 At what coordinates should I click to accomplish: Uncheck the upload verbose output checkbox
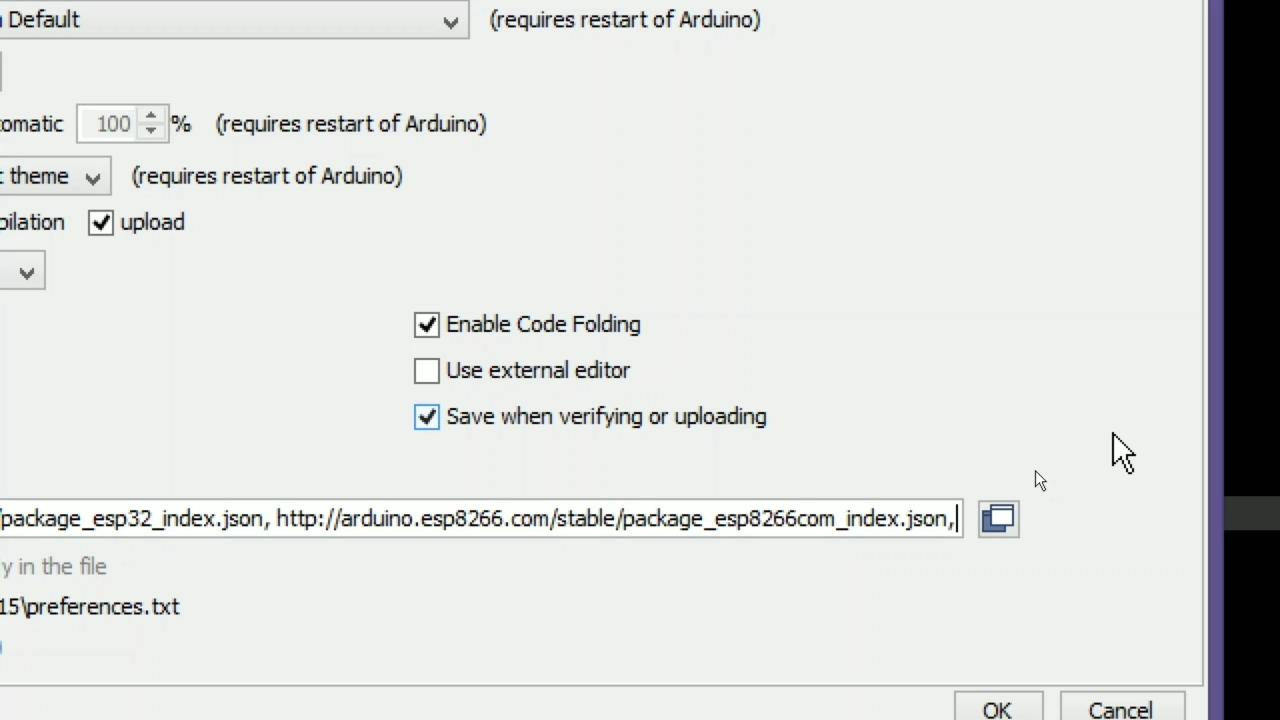101,222
